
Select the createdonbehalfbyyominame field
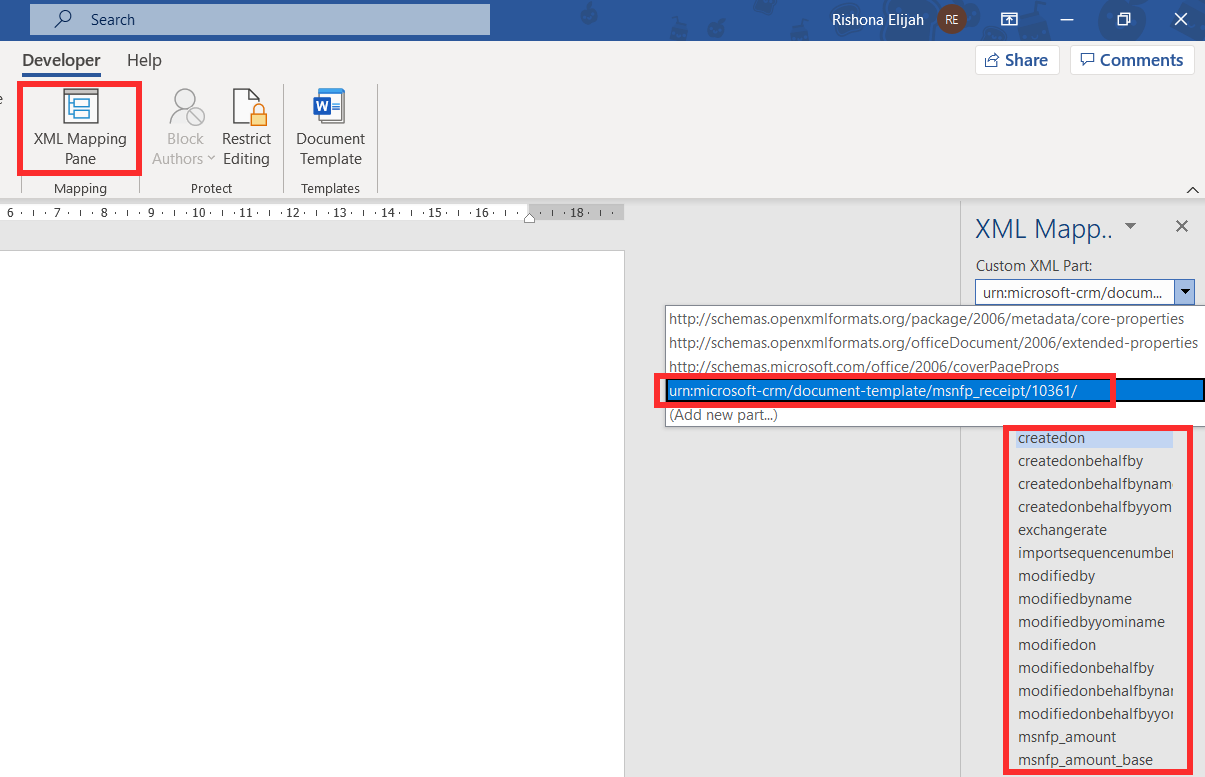(x=1094, y=507)
